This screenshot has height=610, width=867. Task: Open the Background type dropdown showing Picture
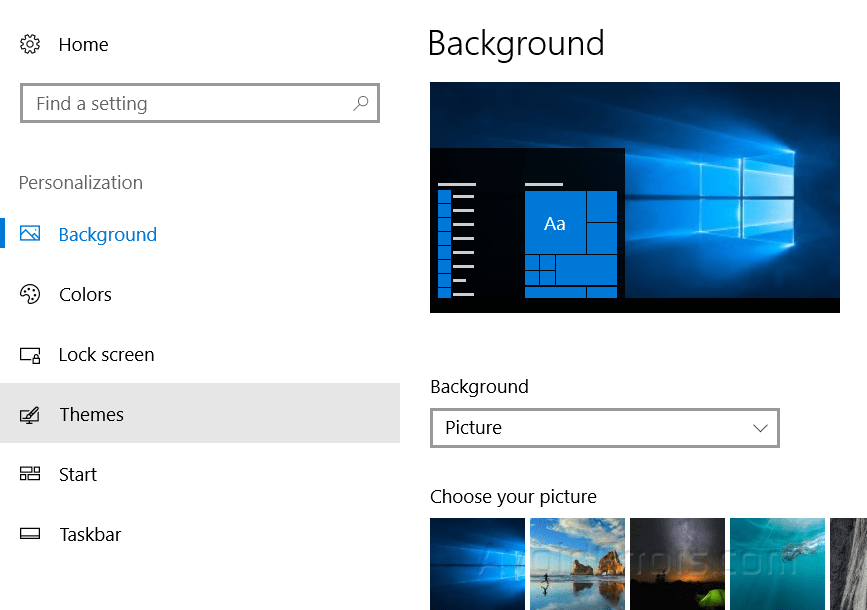point(604,428)
